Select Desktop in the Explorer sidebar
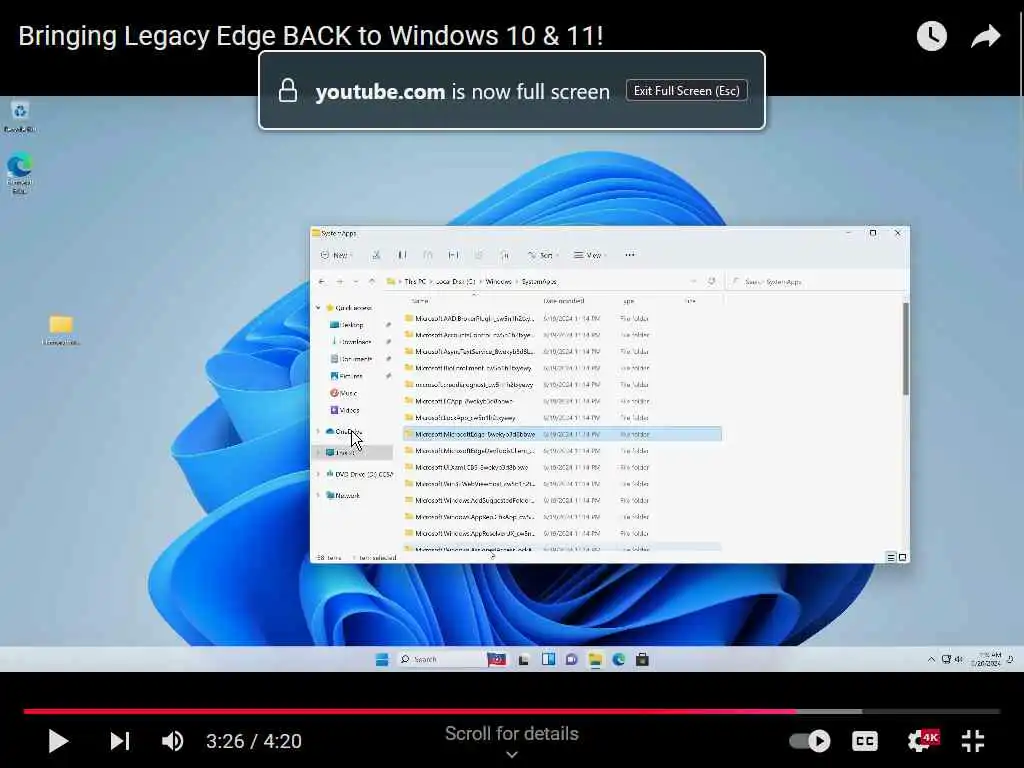 (x=351, y=325)
